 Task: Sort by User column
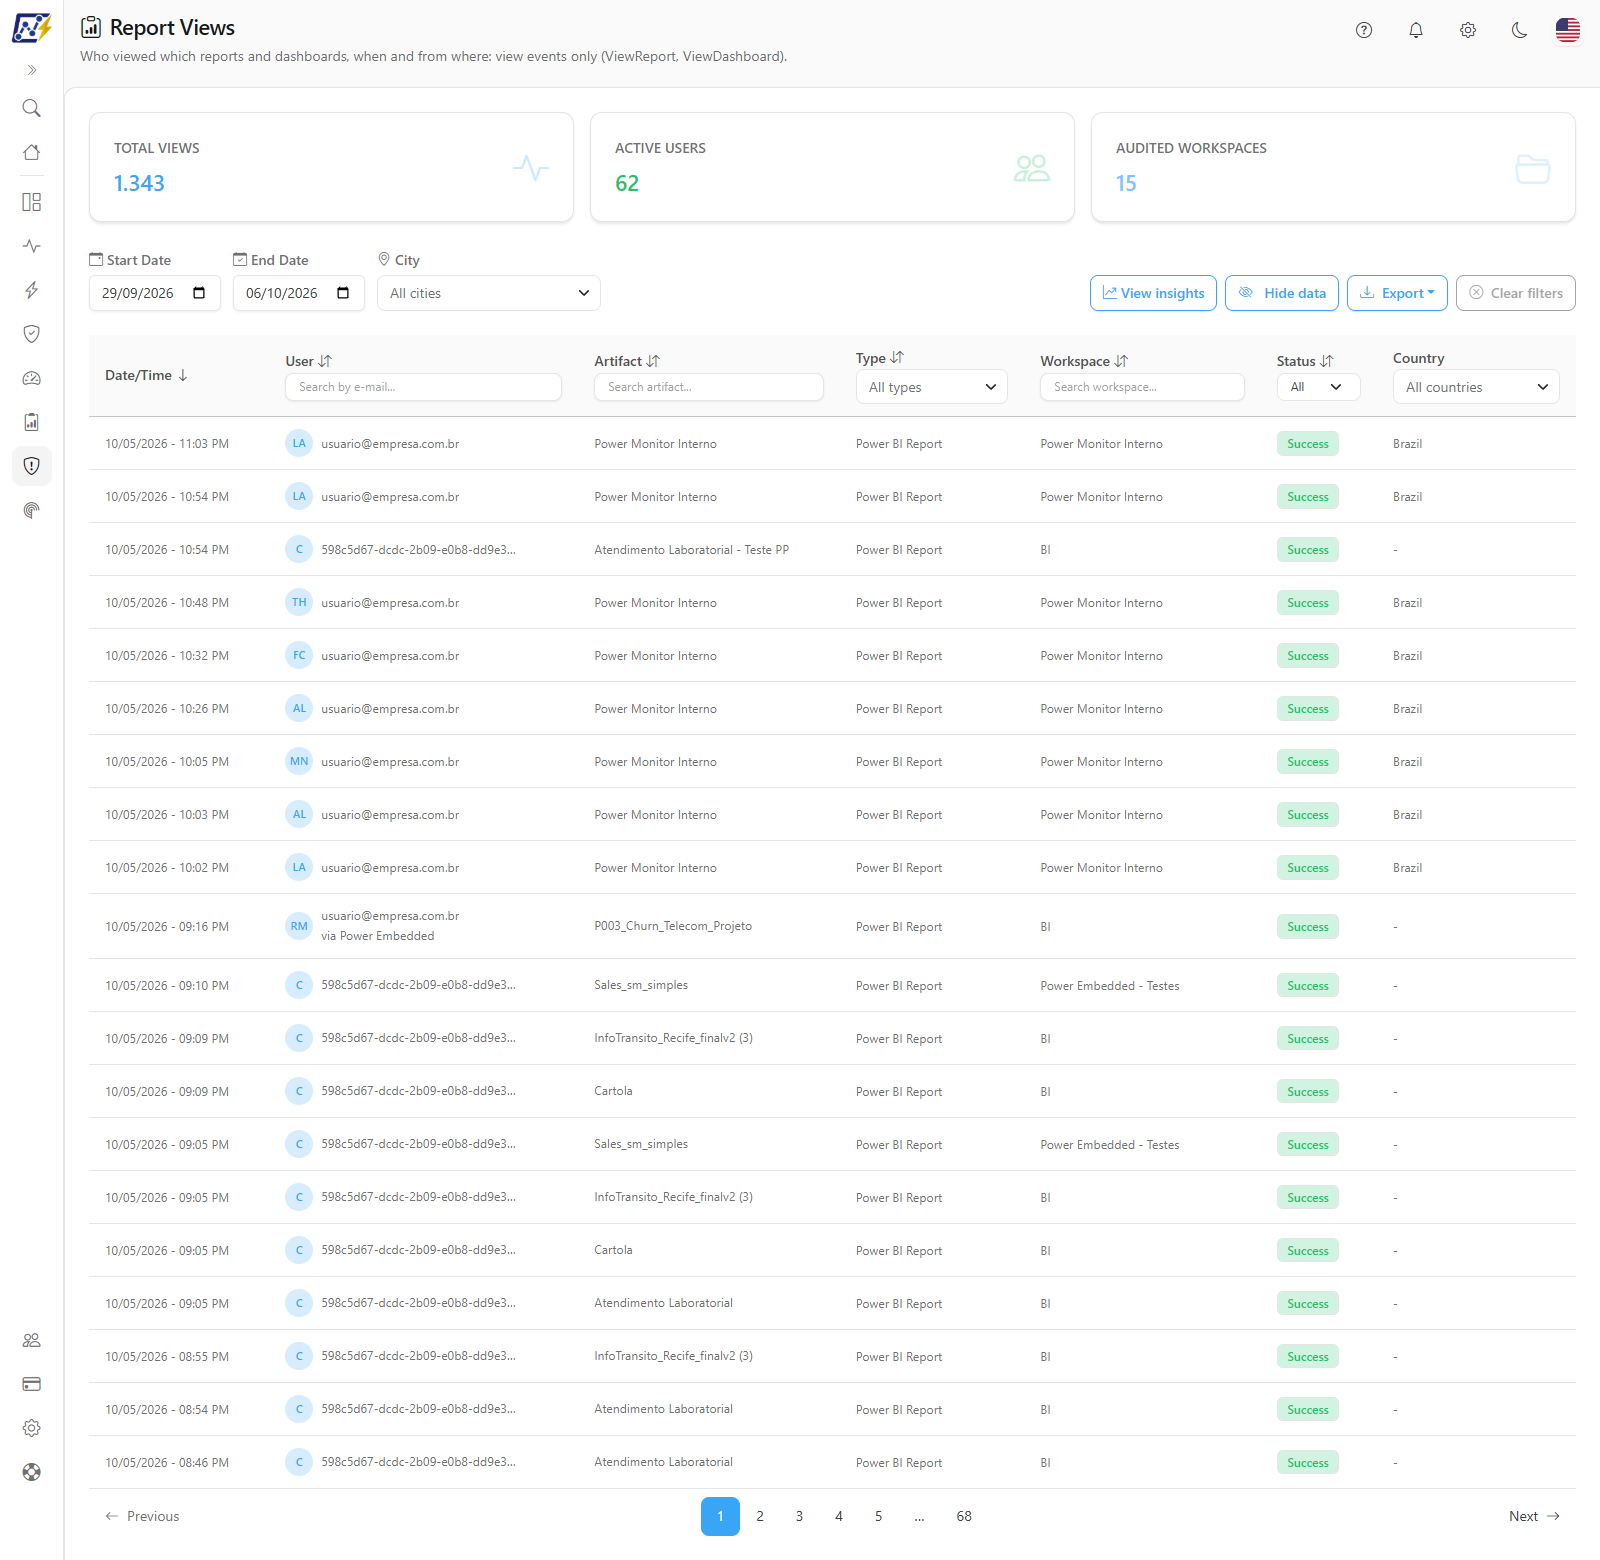tap(308, 361)
